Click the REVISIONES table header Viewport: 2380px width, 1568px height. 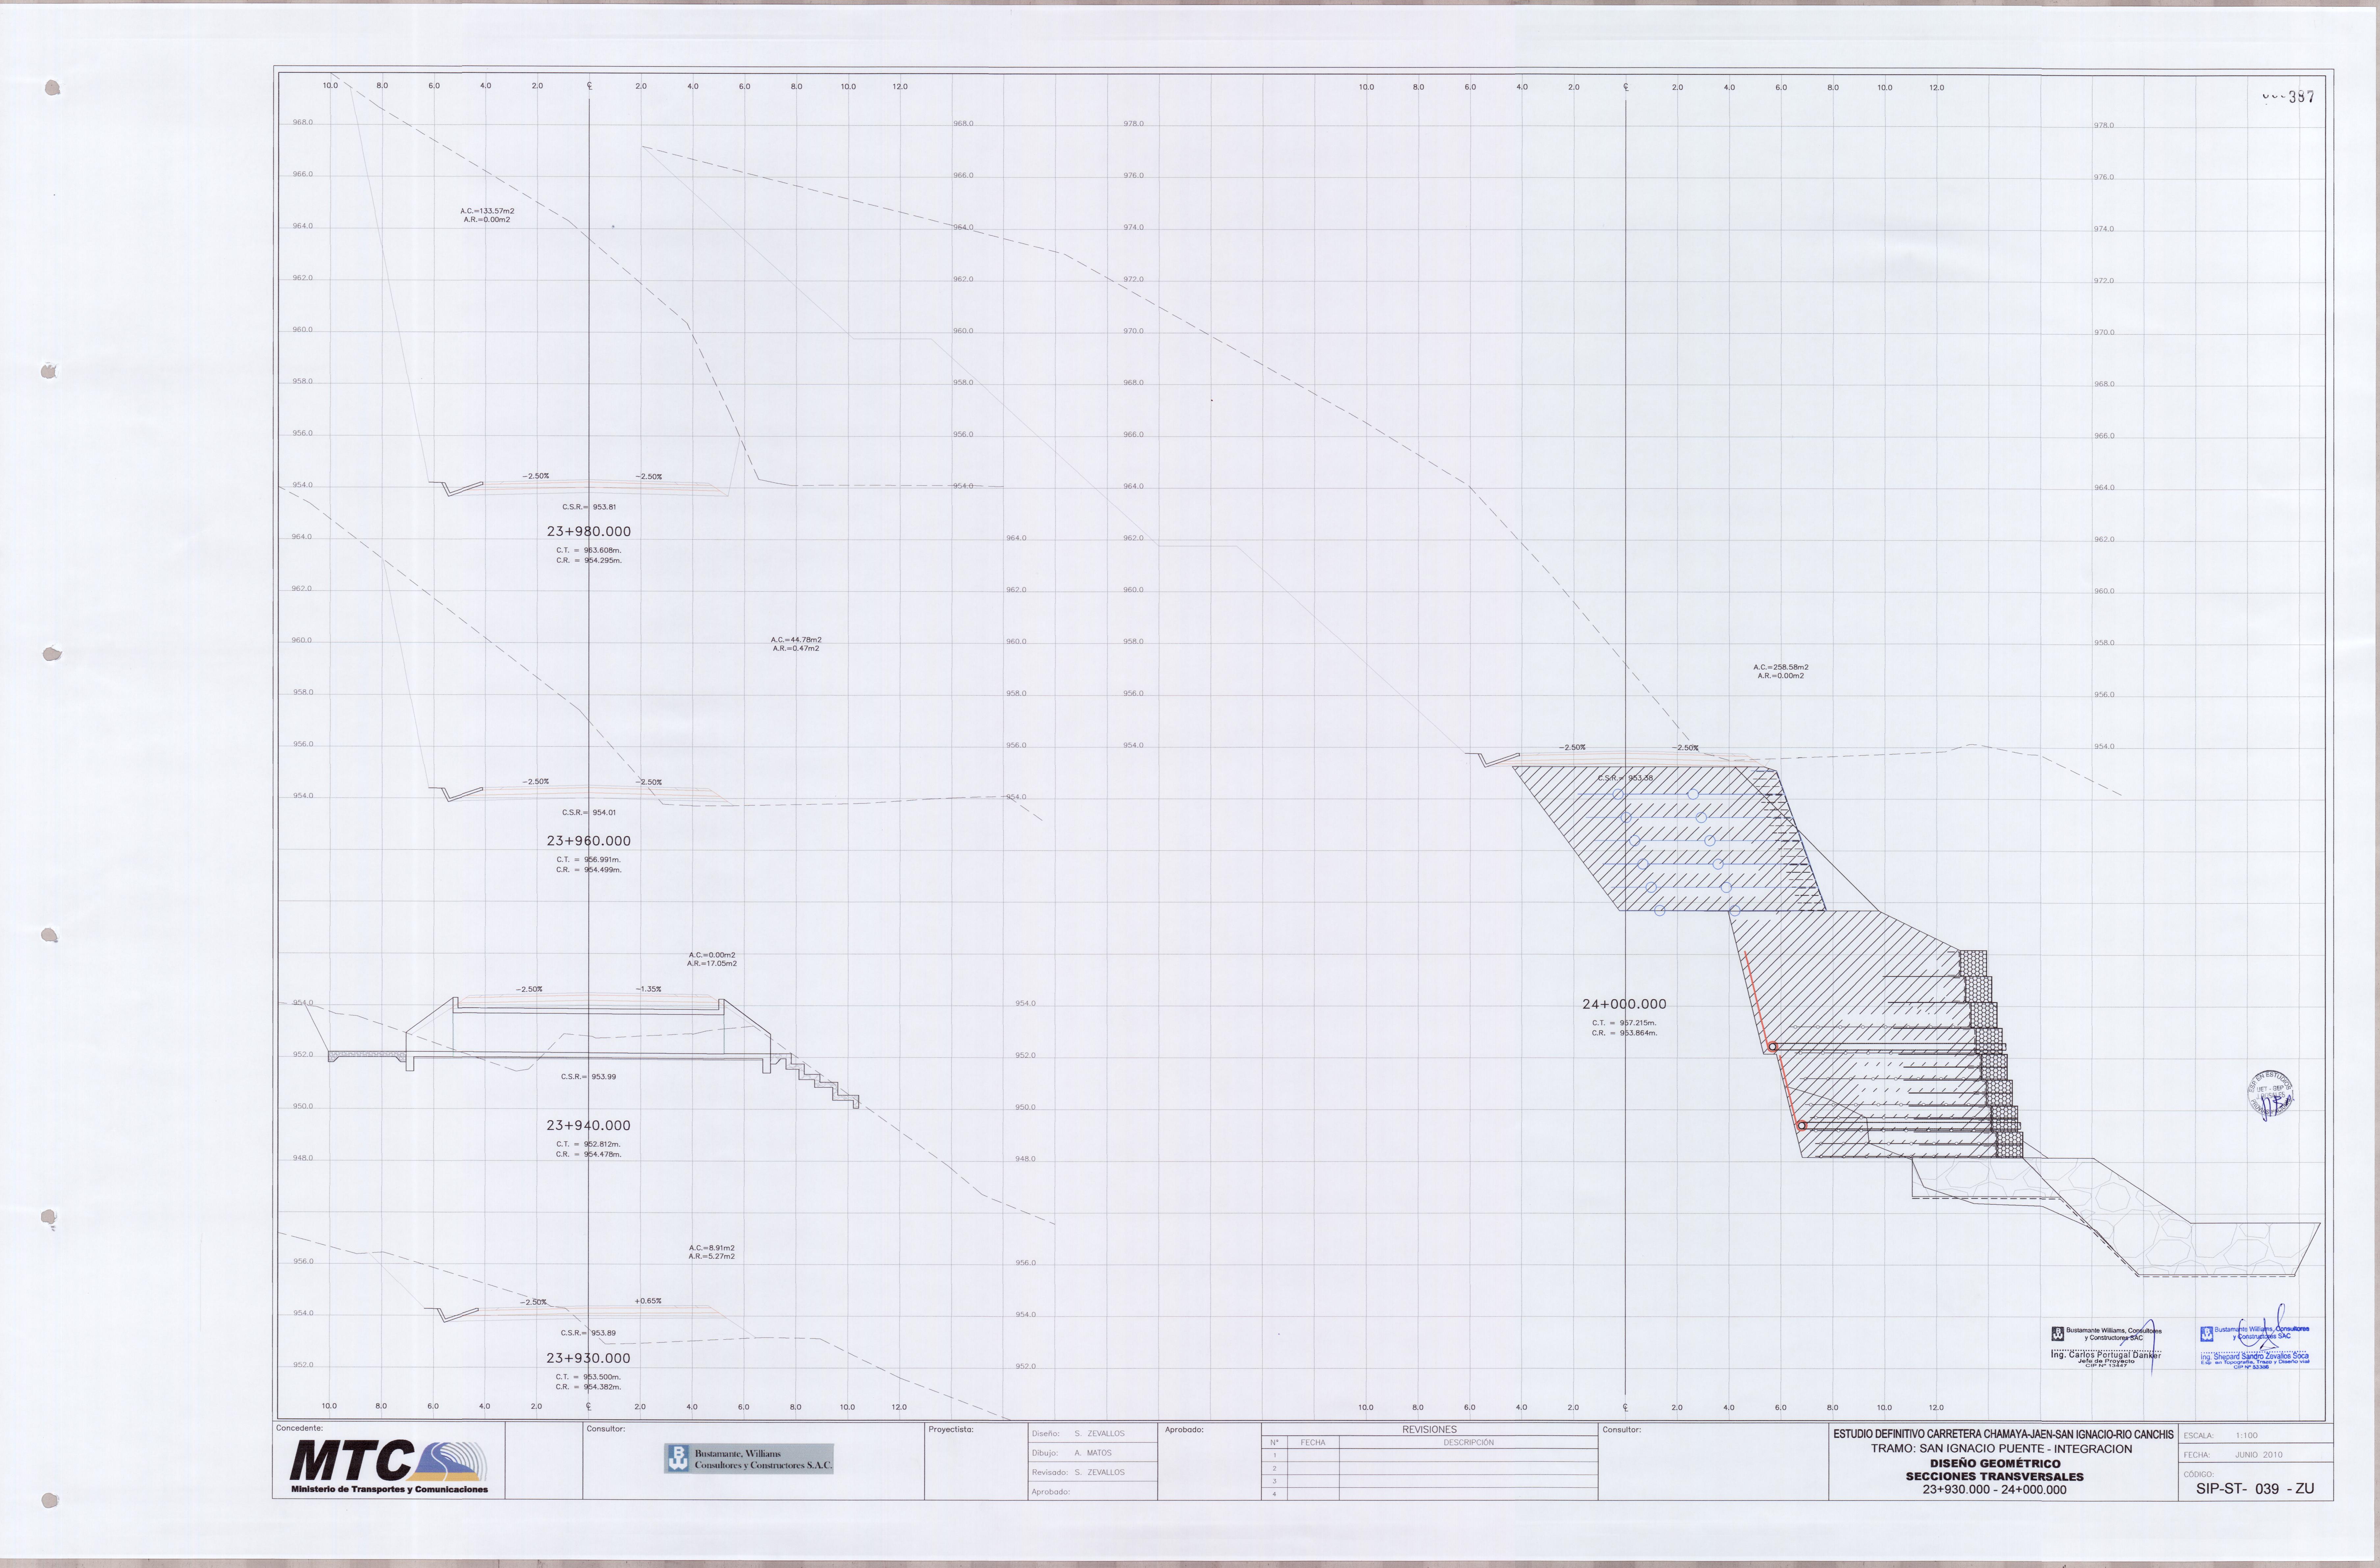[x=1429, y=1430]
